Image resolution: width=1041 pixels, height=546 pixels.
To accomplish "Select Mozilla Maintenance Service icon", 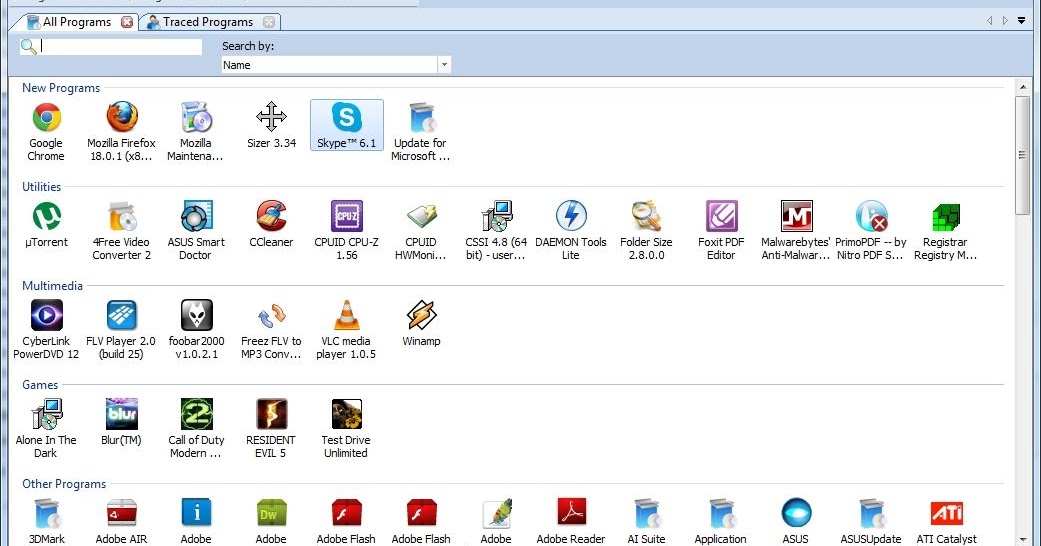I will click(197, 118).
